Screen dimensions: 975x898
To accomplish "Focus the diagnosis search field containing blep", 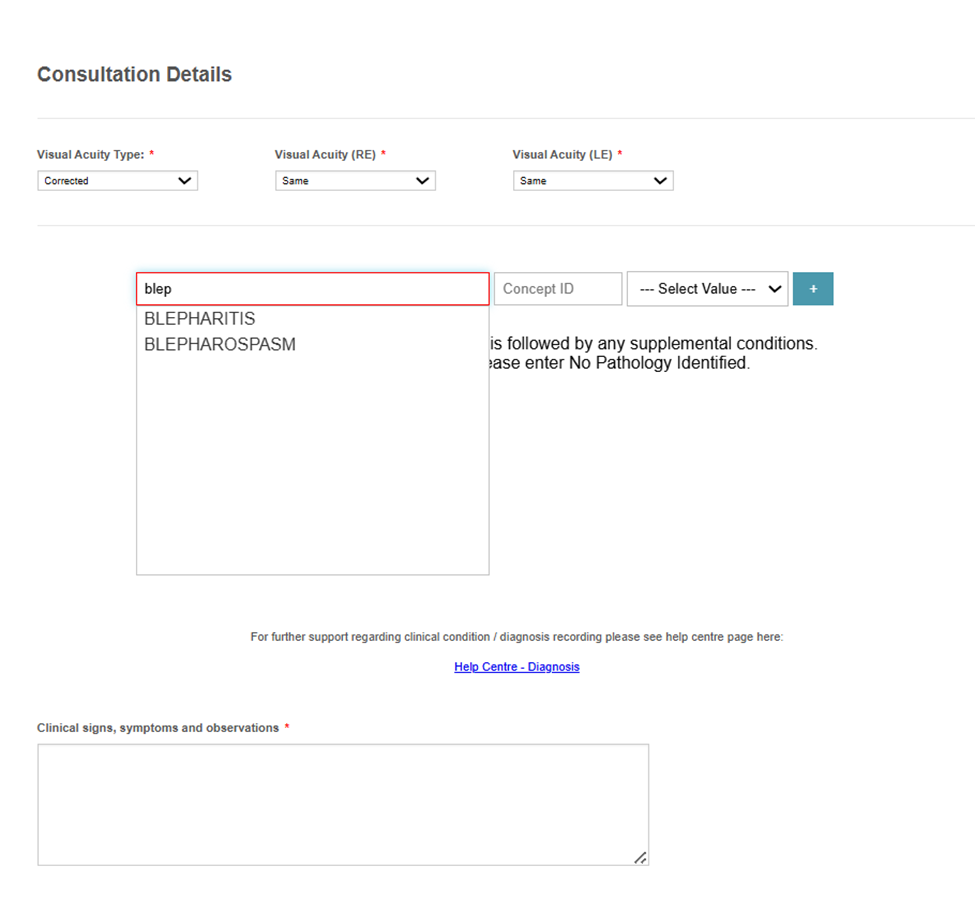I will click(x=313, y=289).
